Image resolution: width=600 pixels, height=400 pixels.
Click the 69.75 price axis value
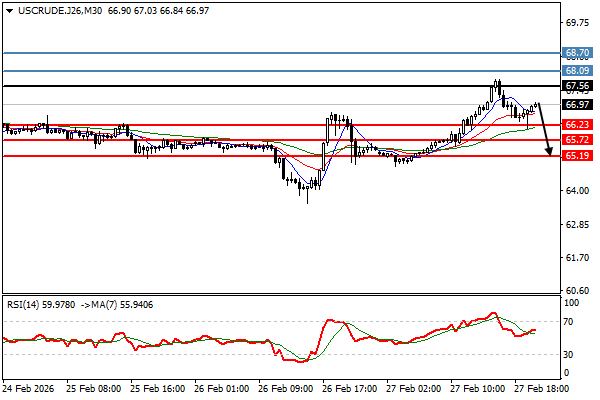[578, 22]
